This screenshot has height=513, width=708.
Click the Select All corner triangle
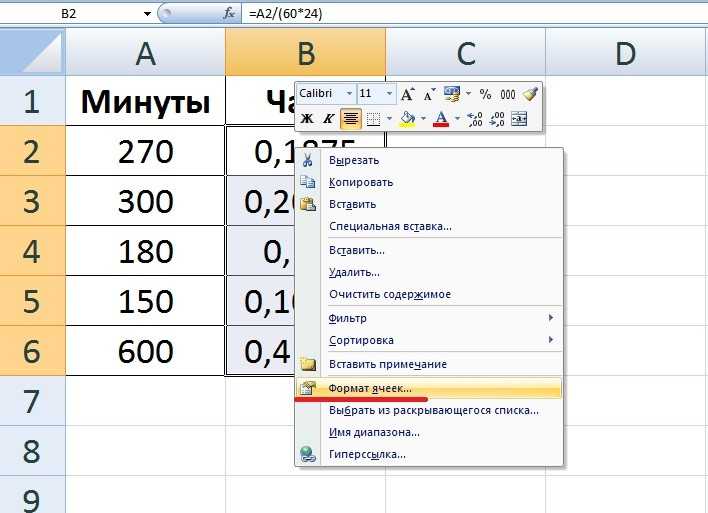[x=33, y=52]
